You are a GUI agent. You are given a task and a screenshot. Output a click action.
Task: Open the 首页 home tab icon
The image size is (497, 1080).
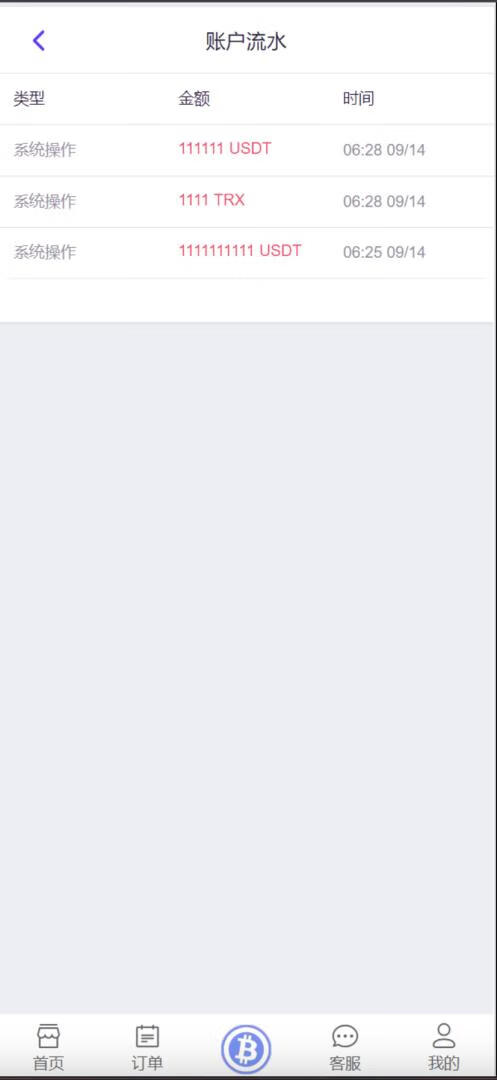[x=48, y=1036]
